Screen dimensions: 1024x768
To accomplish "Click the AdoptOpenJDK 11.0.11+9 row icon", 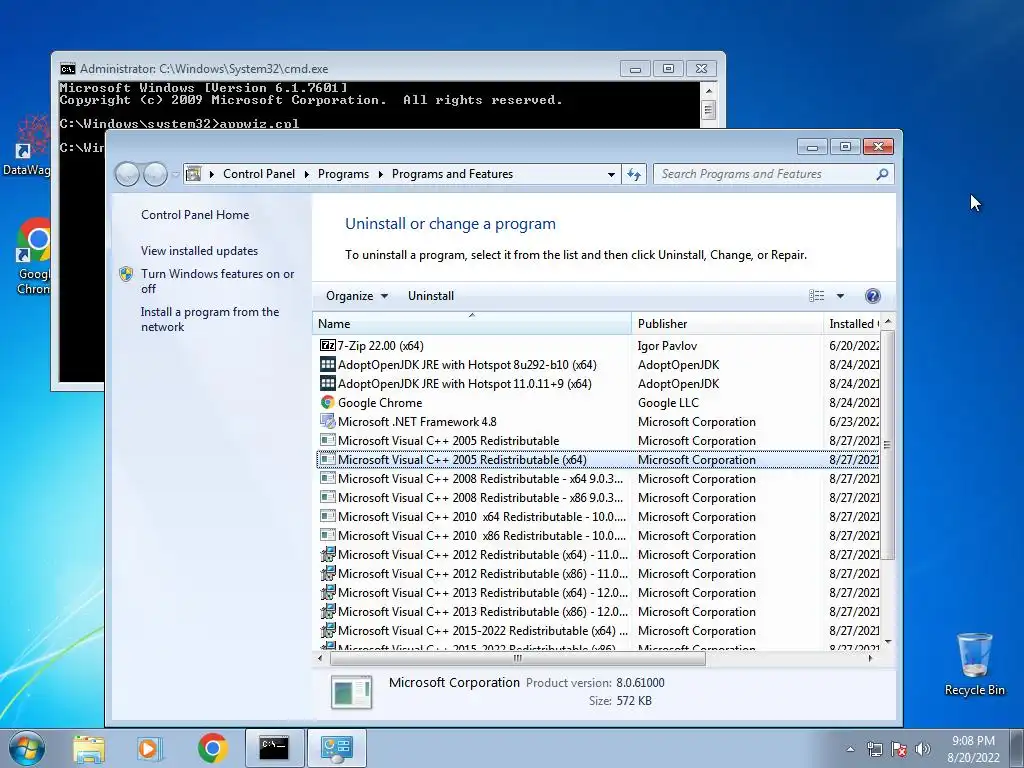I will (x=327, y=383).
